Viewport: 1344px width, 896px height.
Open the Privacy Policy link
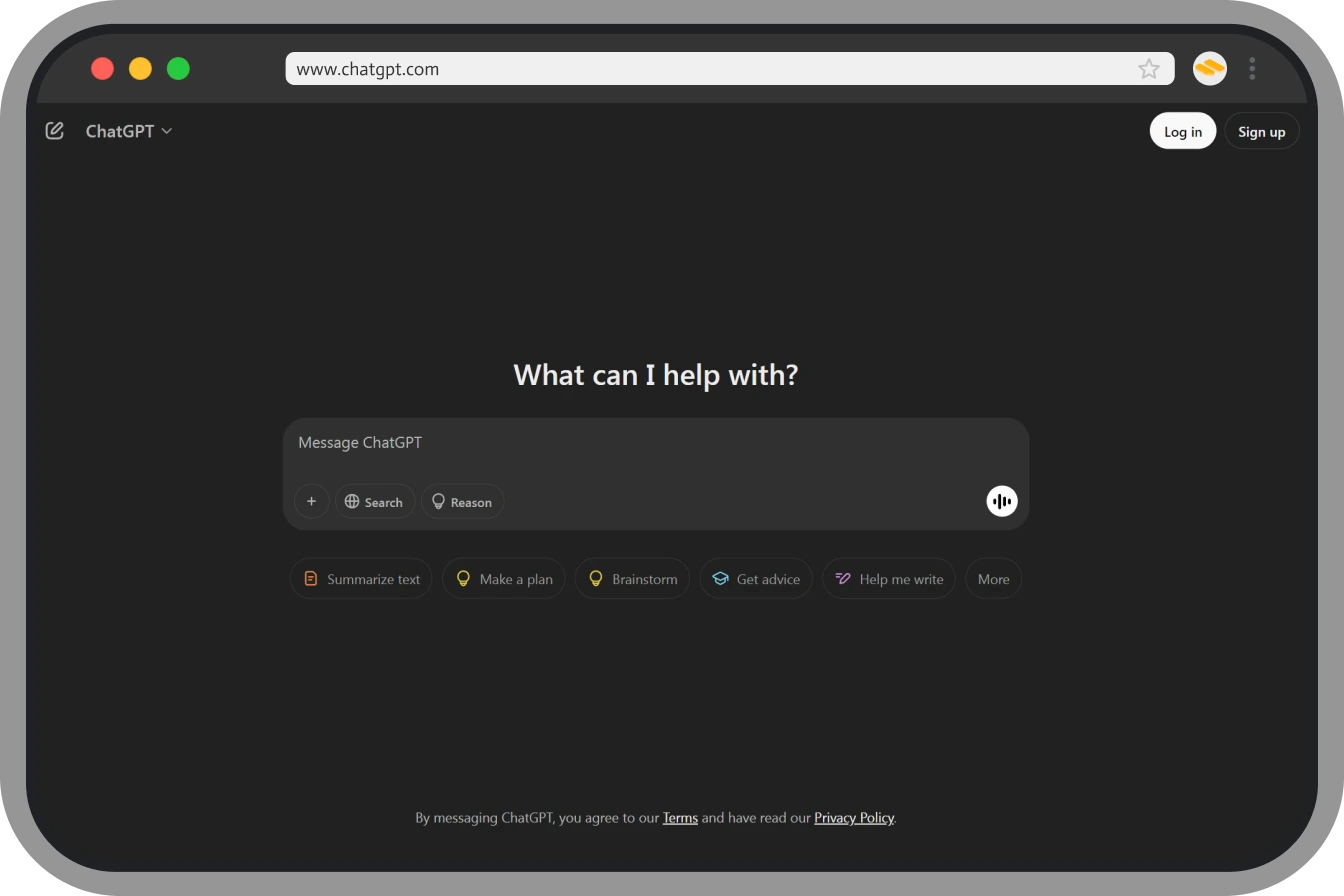(x=854, y=818)
